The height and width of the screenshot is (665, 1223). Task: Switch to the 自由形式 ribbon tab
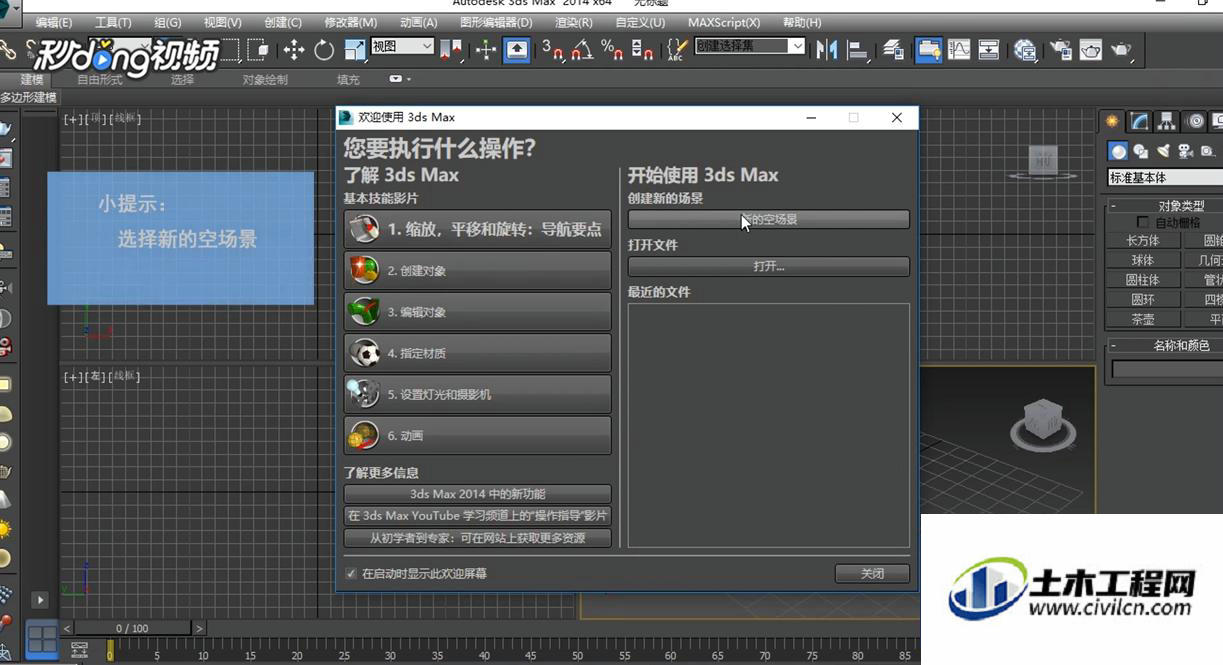coord(100,79)
